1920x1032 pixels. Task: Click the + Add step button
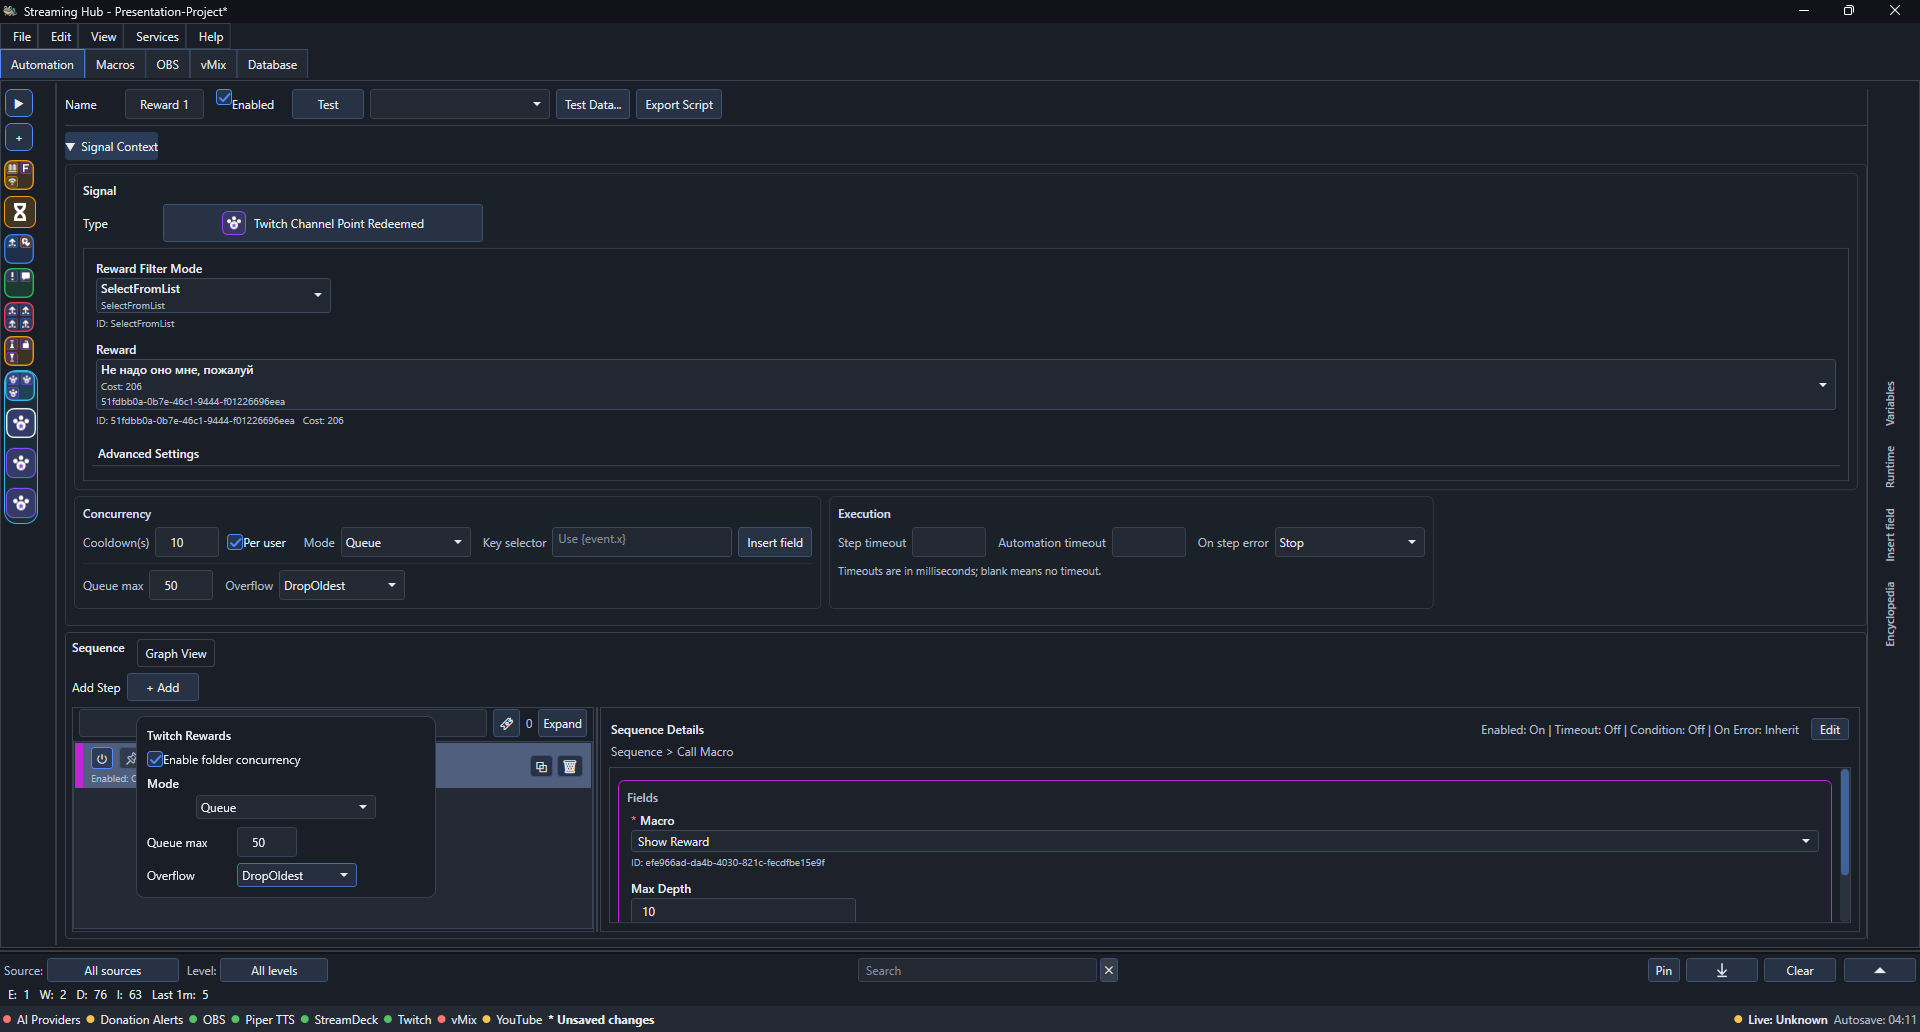click(x=163, y=687)
